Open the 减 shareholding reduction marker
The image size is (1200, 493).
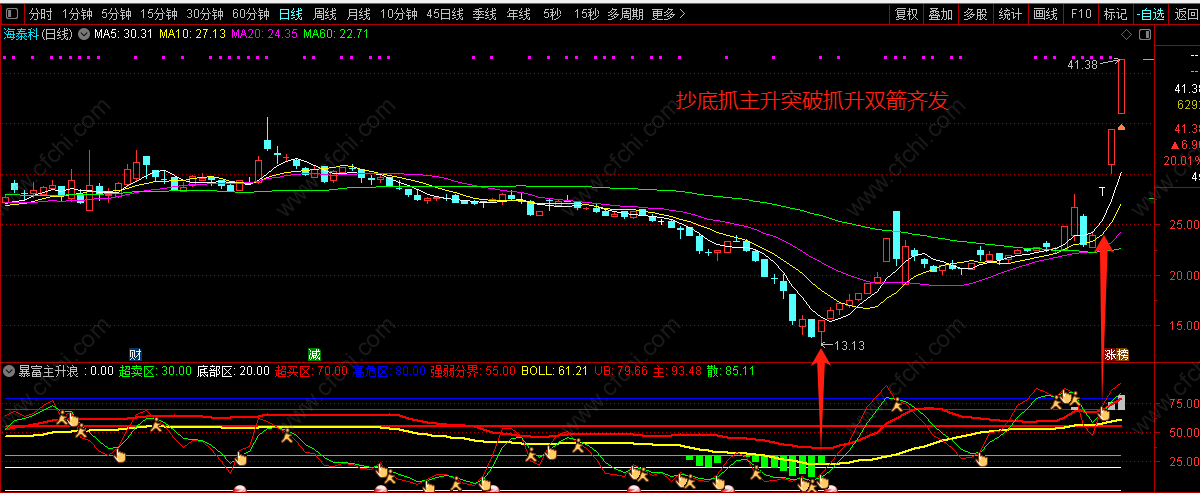coord(314,354)
